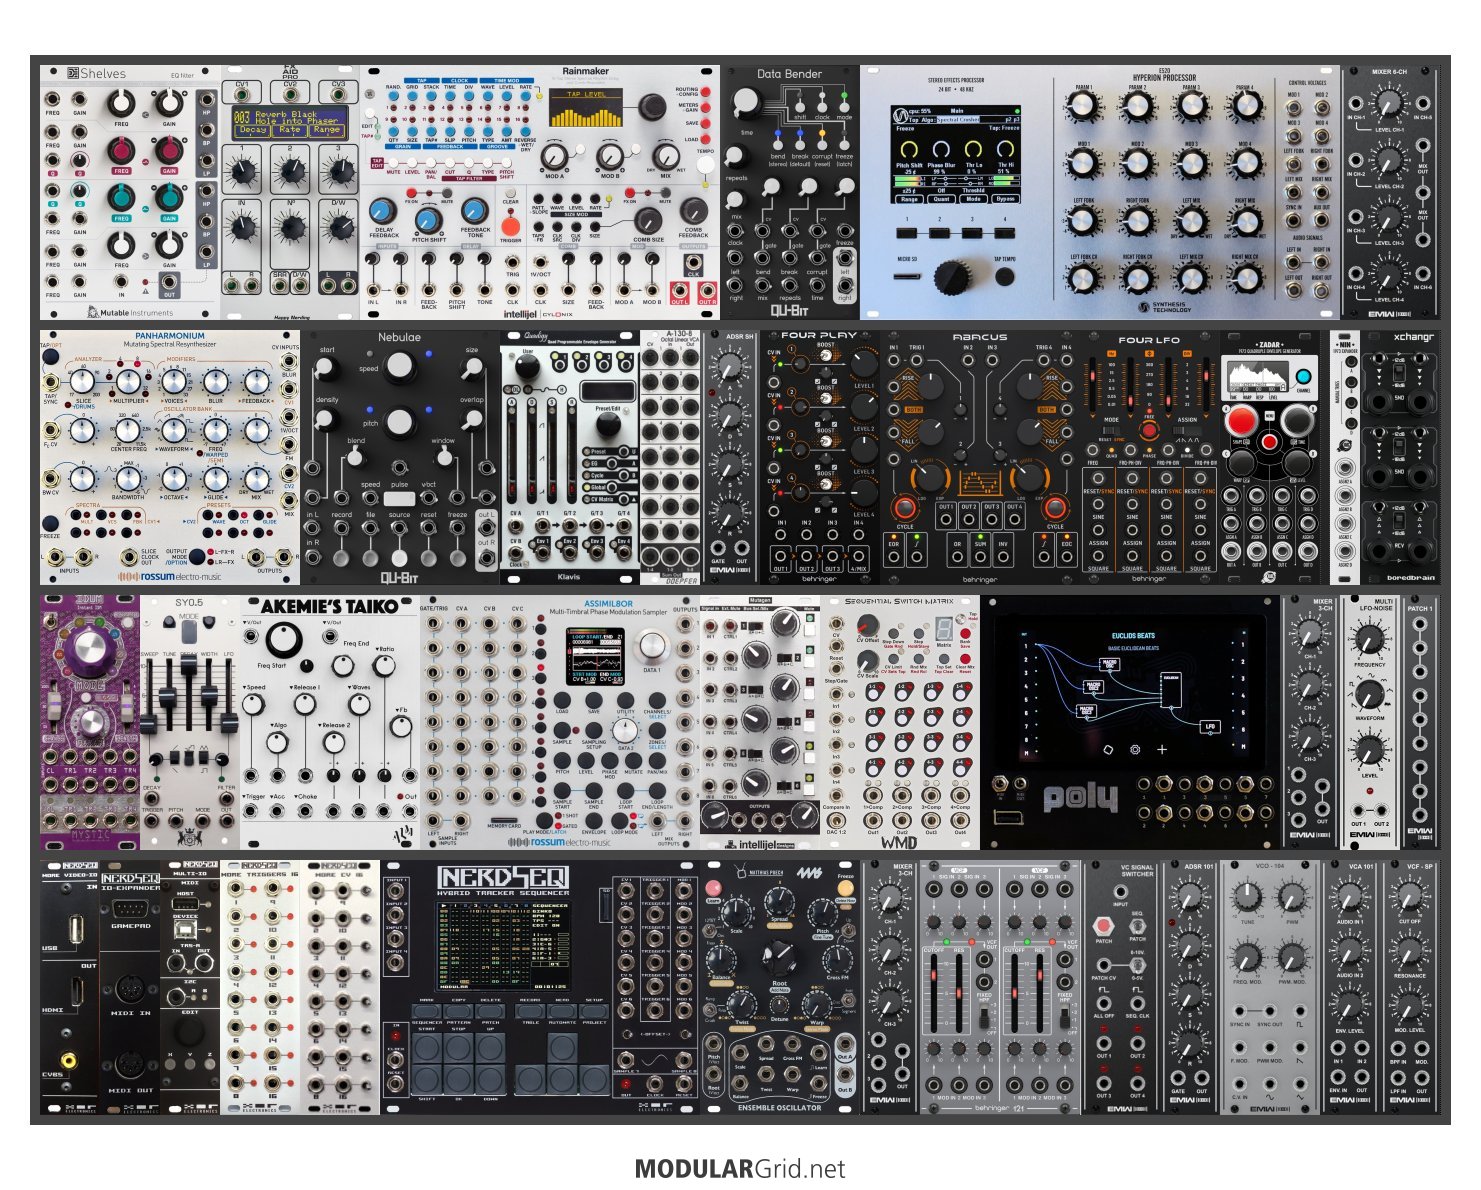Open the MODULARGrid.net link

(740, 1168)
